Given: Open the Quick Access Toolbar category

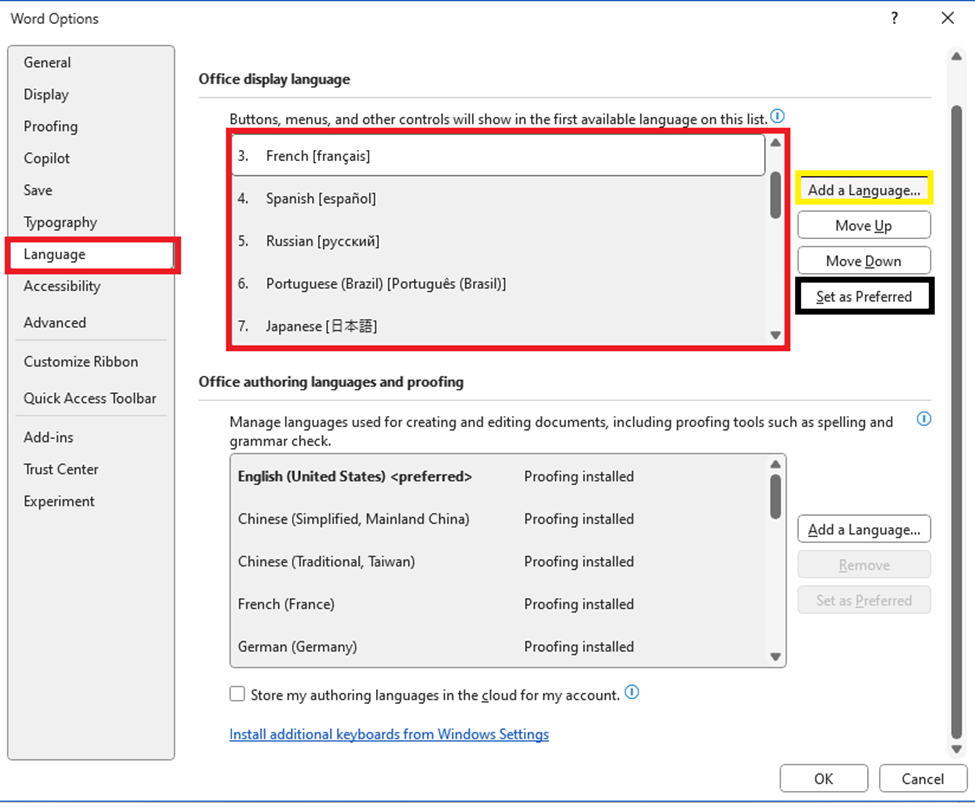Looking at the screenshot, I should [91, 399].
